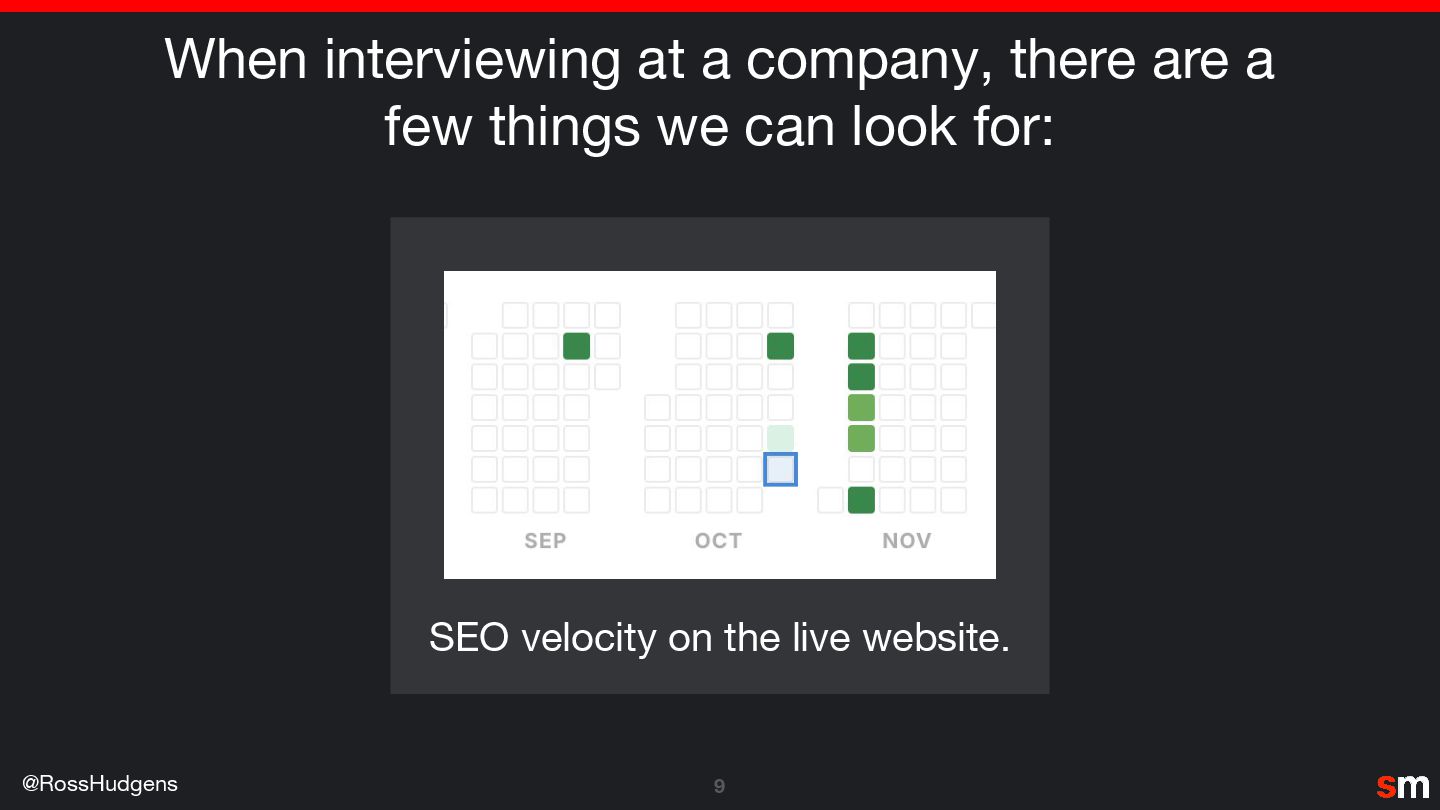Select the "SEO velocity on the live website" caption

point(719,637)
